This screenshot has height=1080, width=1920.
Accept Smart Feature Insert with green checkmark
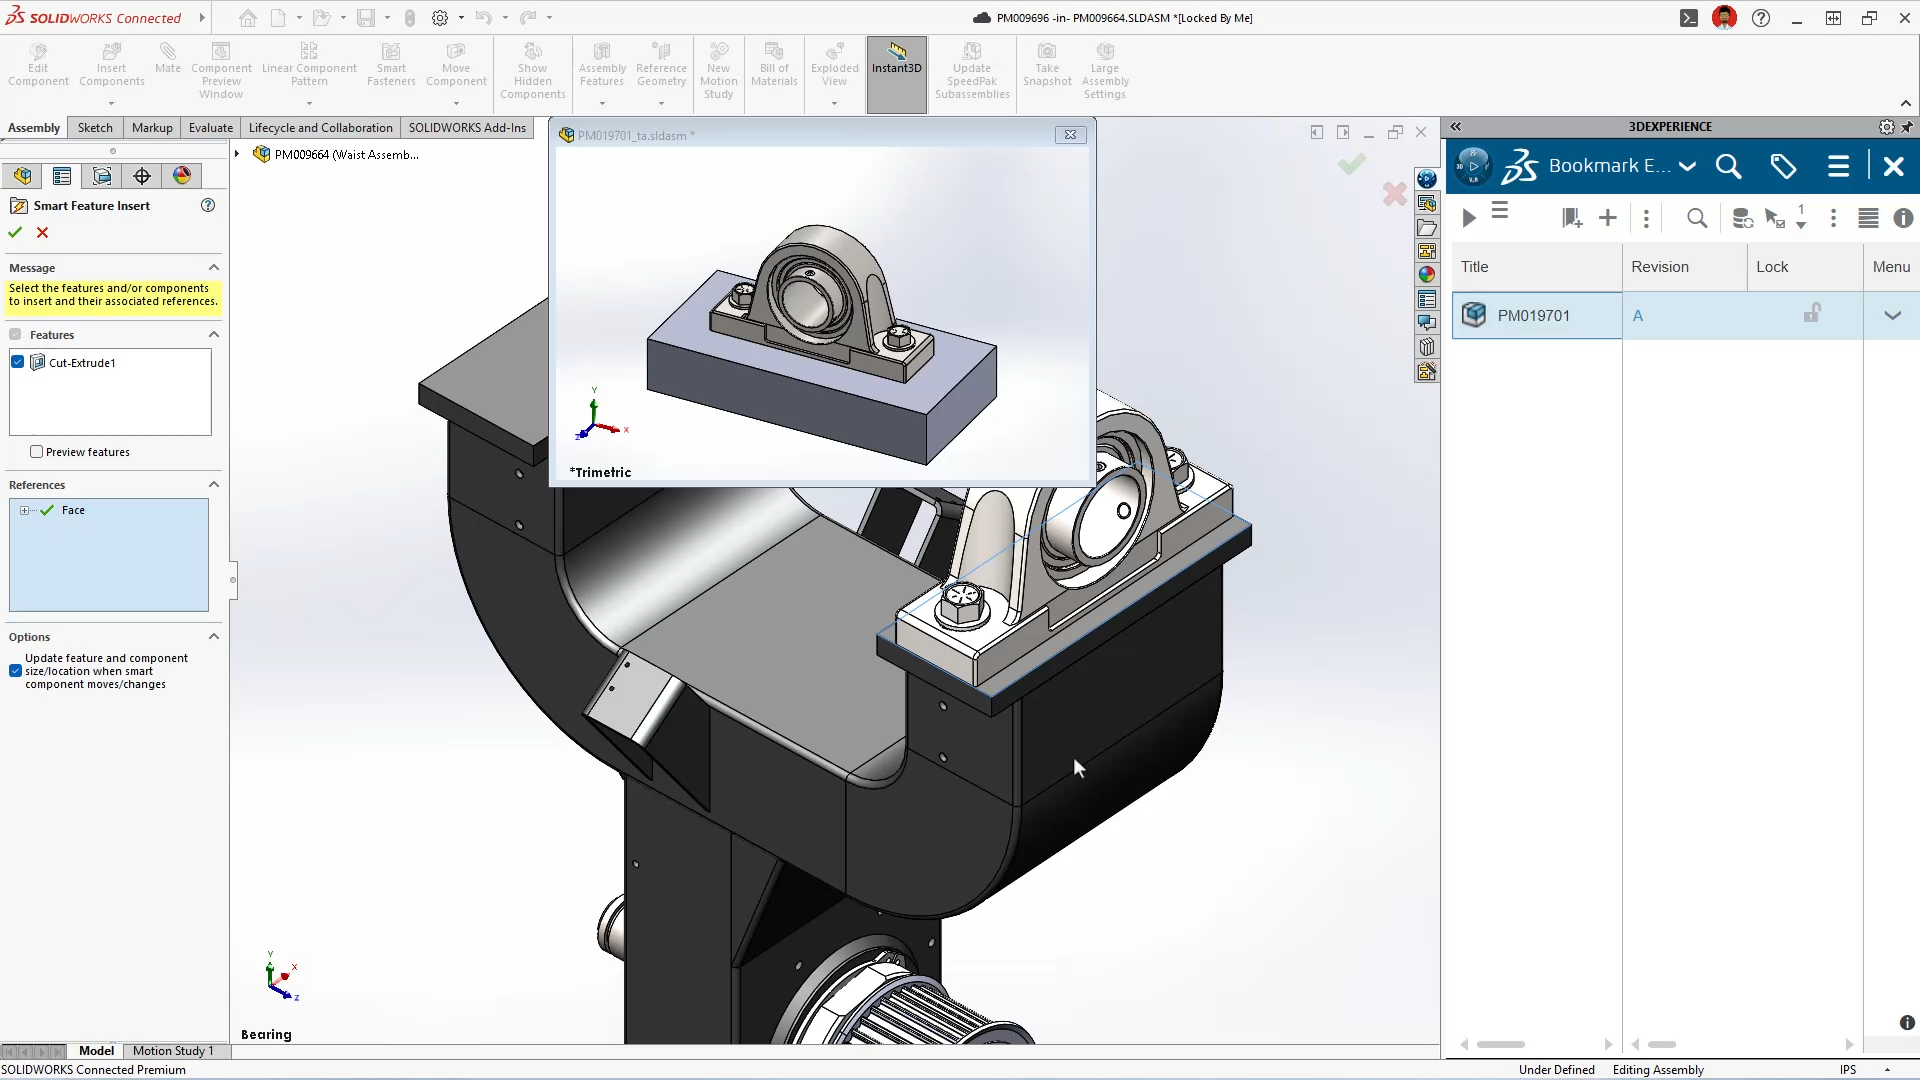(15, 232)
